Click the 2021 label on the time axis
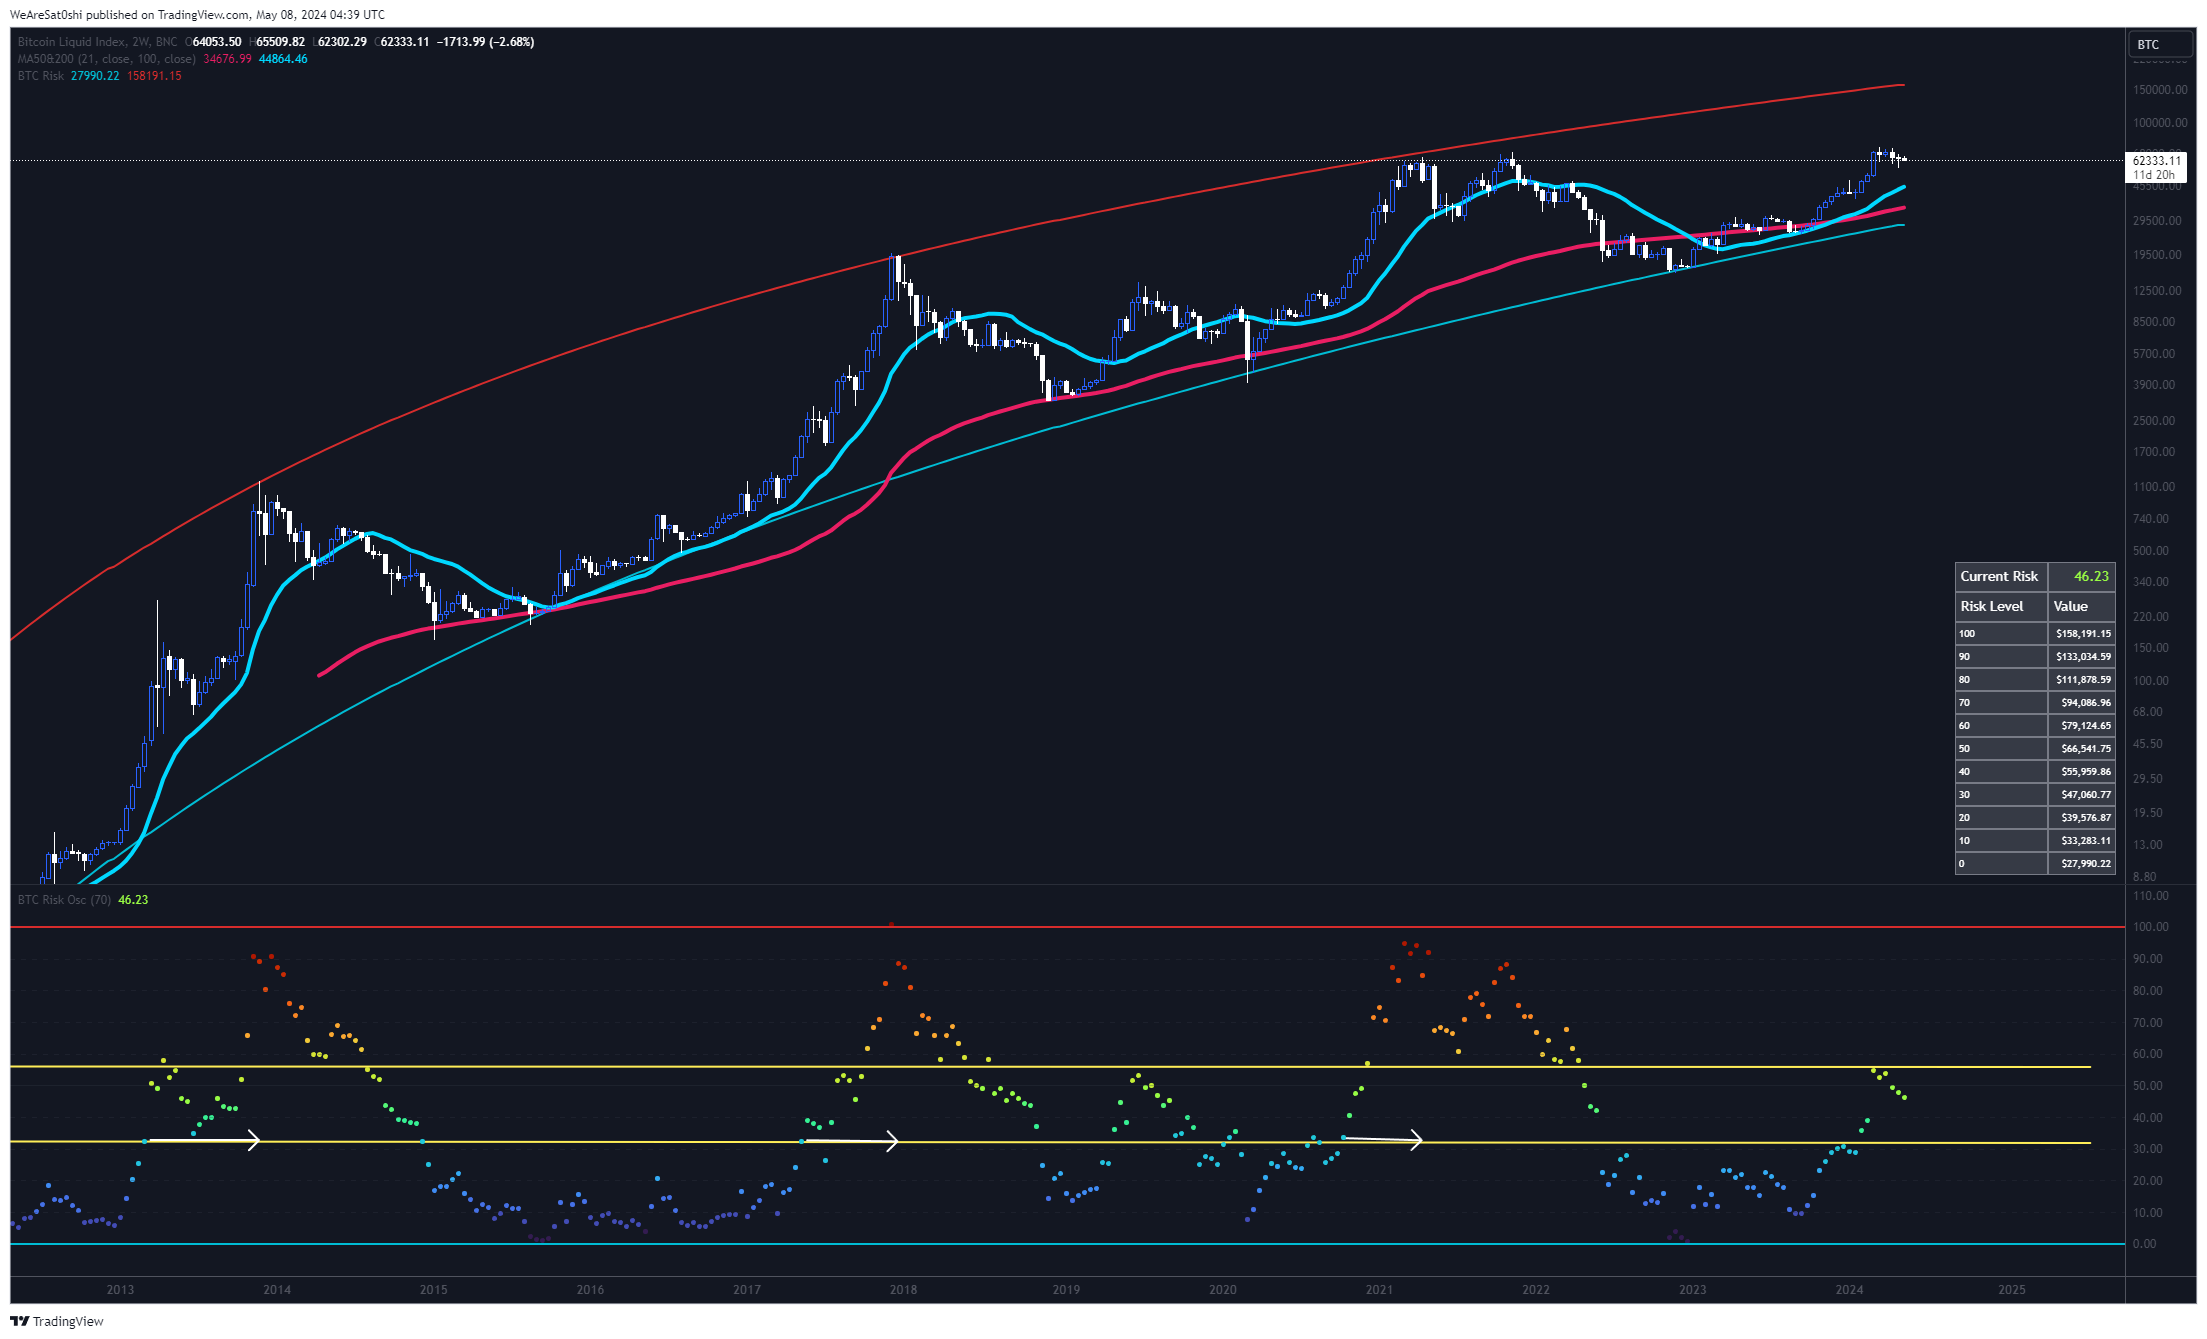 tap(1379, 1290)
